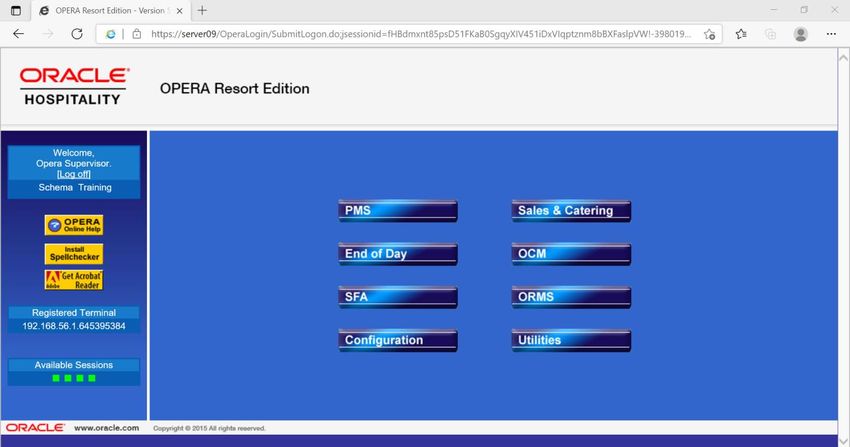The width and height of the screenshot is (850, 447).
Task: Open the Configuration module
Action: point(398,341)
